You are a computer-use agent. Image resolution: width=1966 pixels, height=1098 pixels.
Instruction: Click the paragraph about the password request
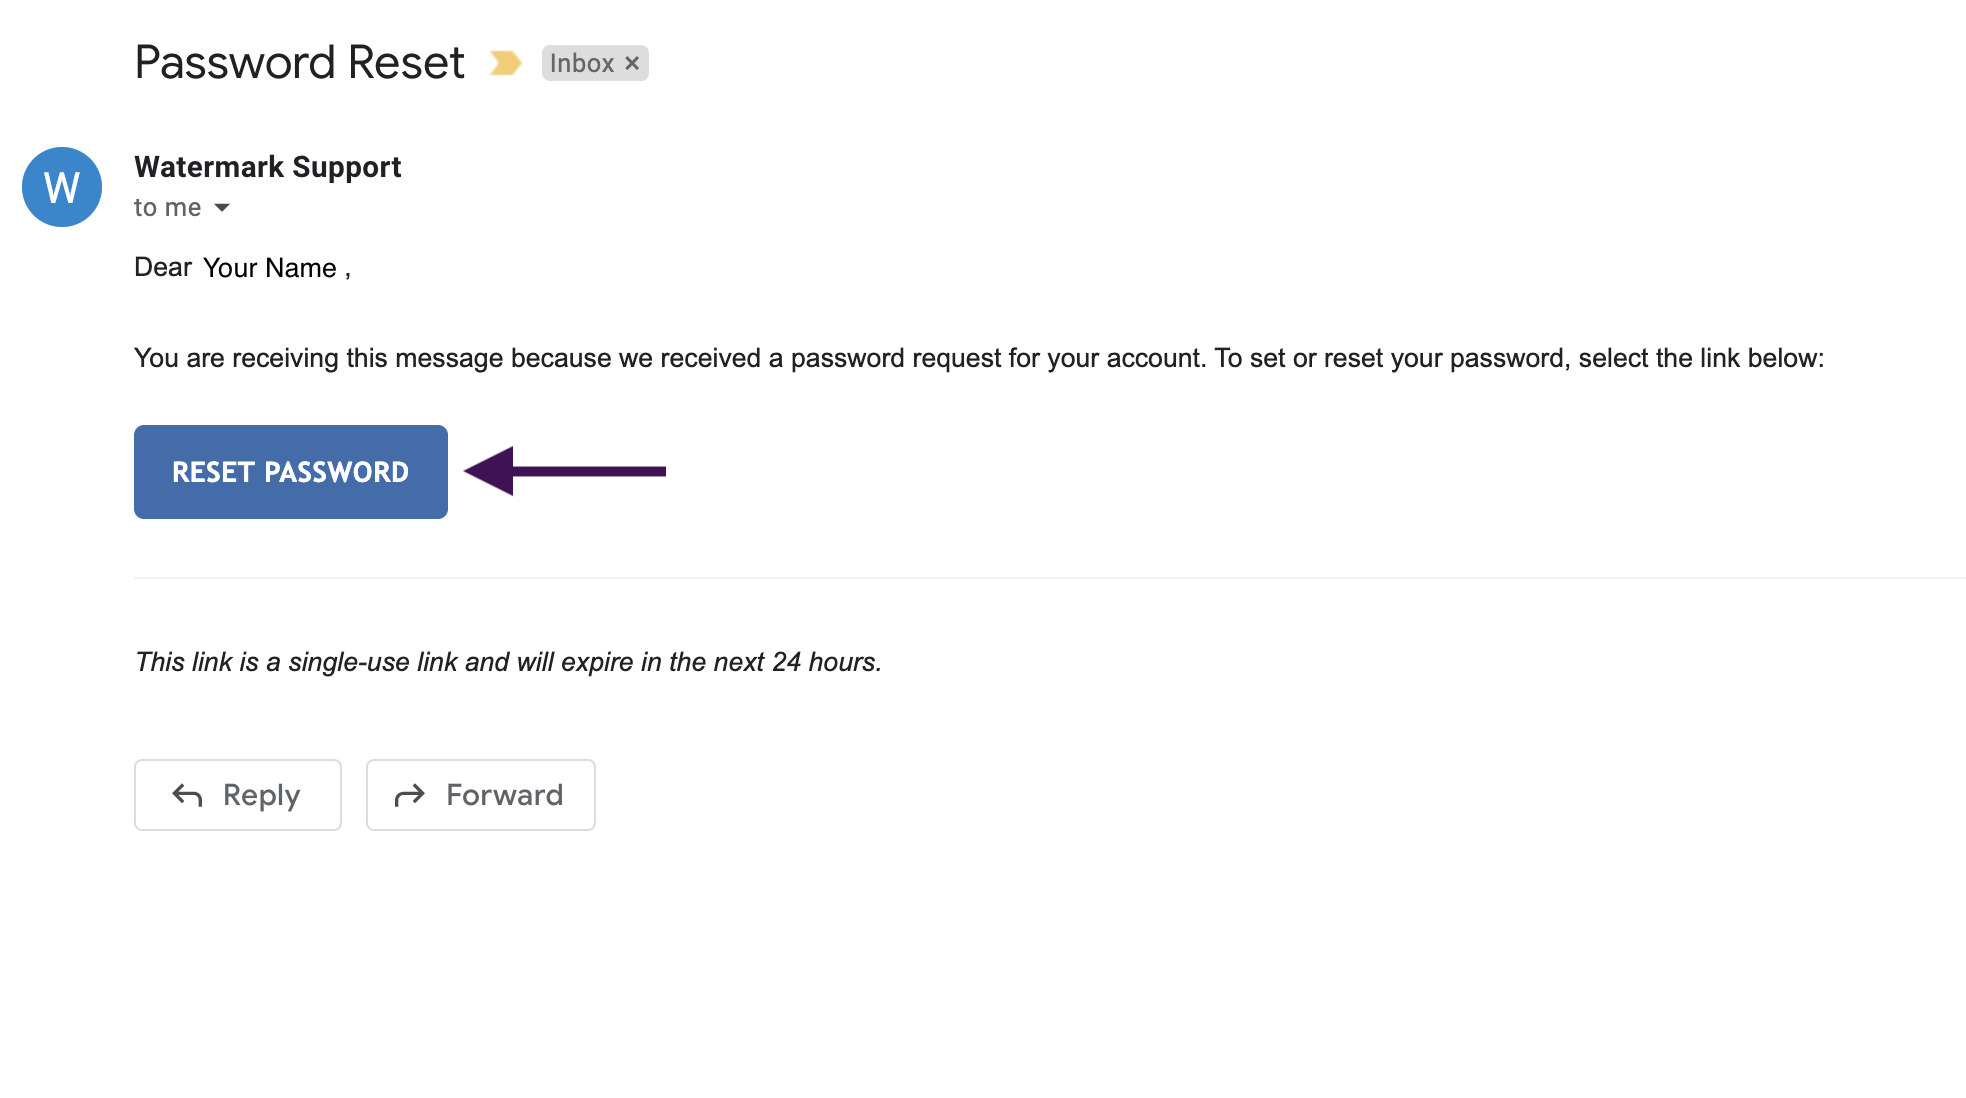(x=979, y=359)
